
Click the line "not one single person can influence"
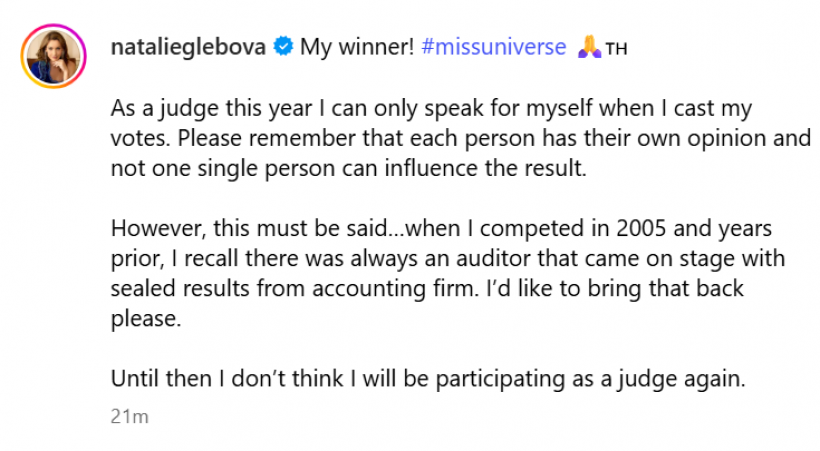(x=346, y=168)
